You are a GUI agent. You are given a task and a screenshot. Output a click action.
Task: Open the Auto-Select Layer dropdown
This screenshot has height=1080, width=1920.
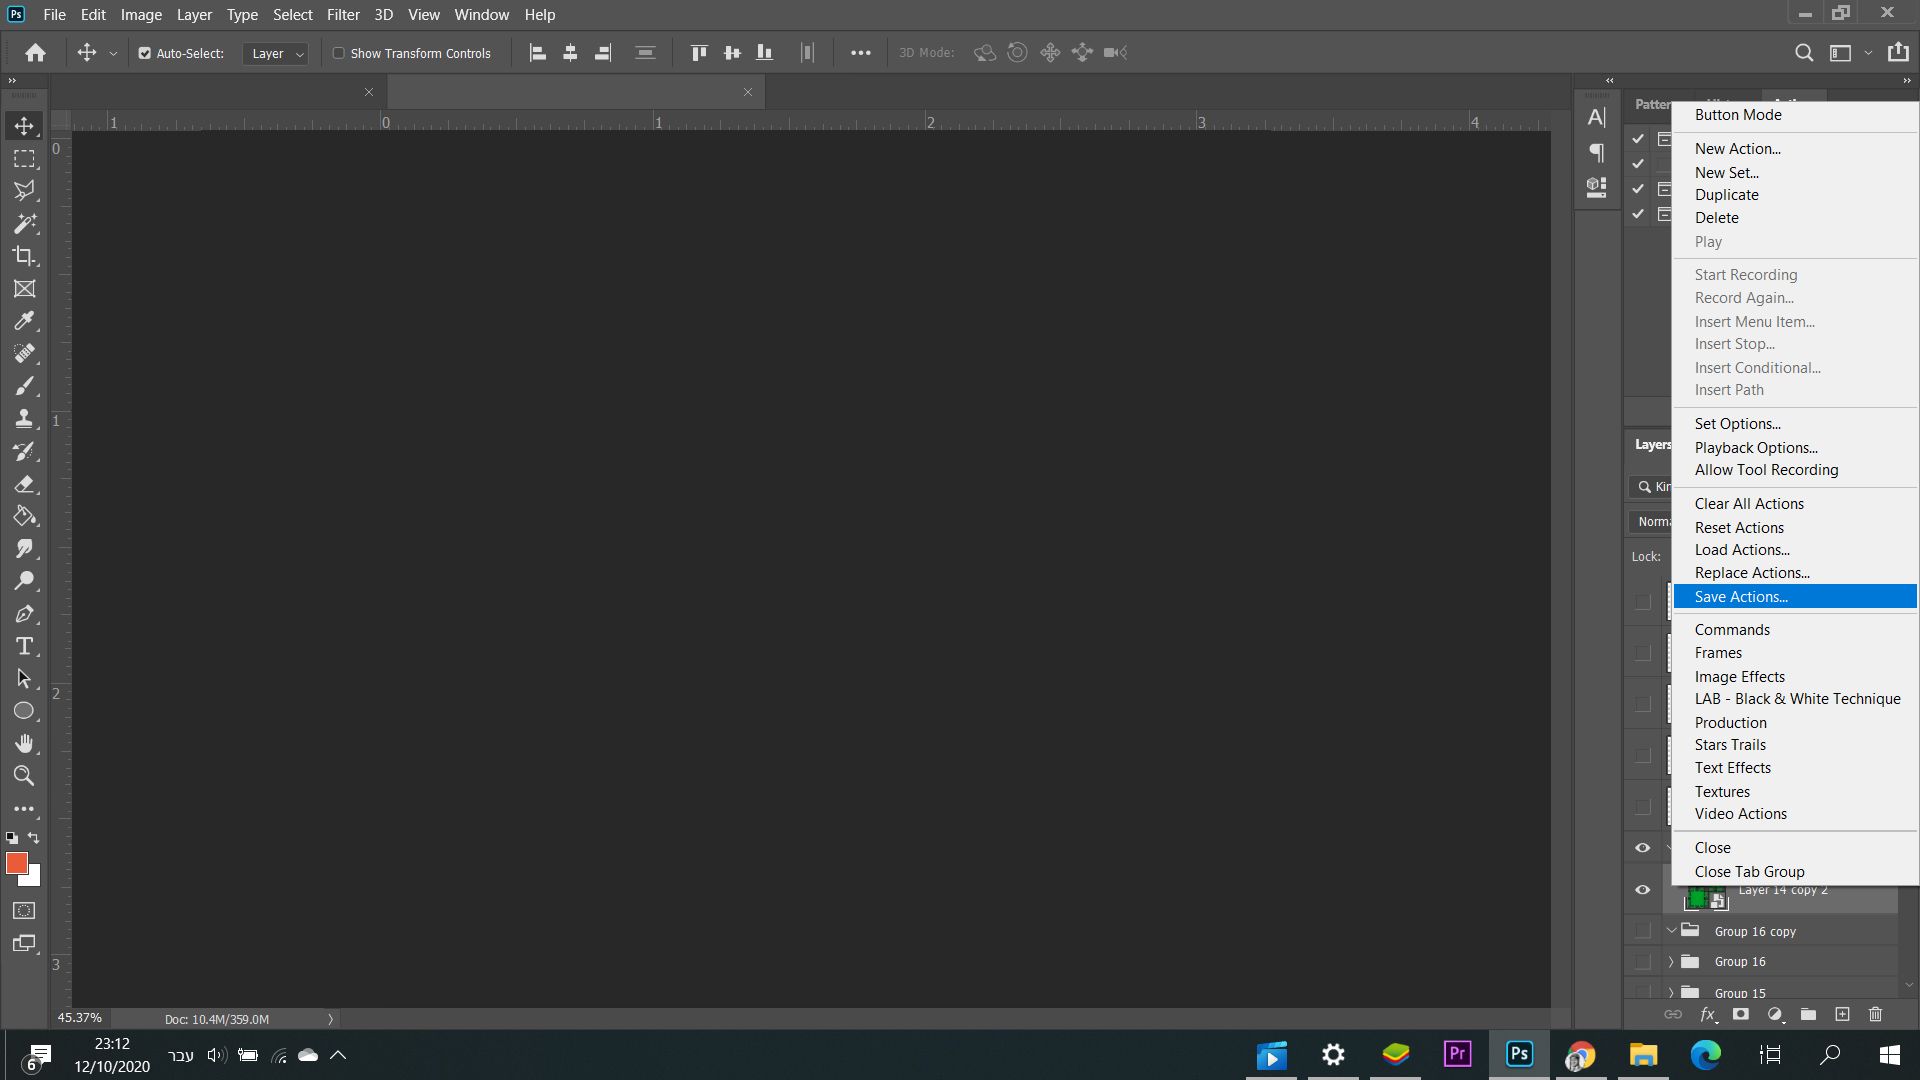275,53
